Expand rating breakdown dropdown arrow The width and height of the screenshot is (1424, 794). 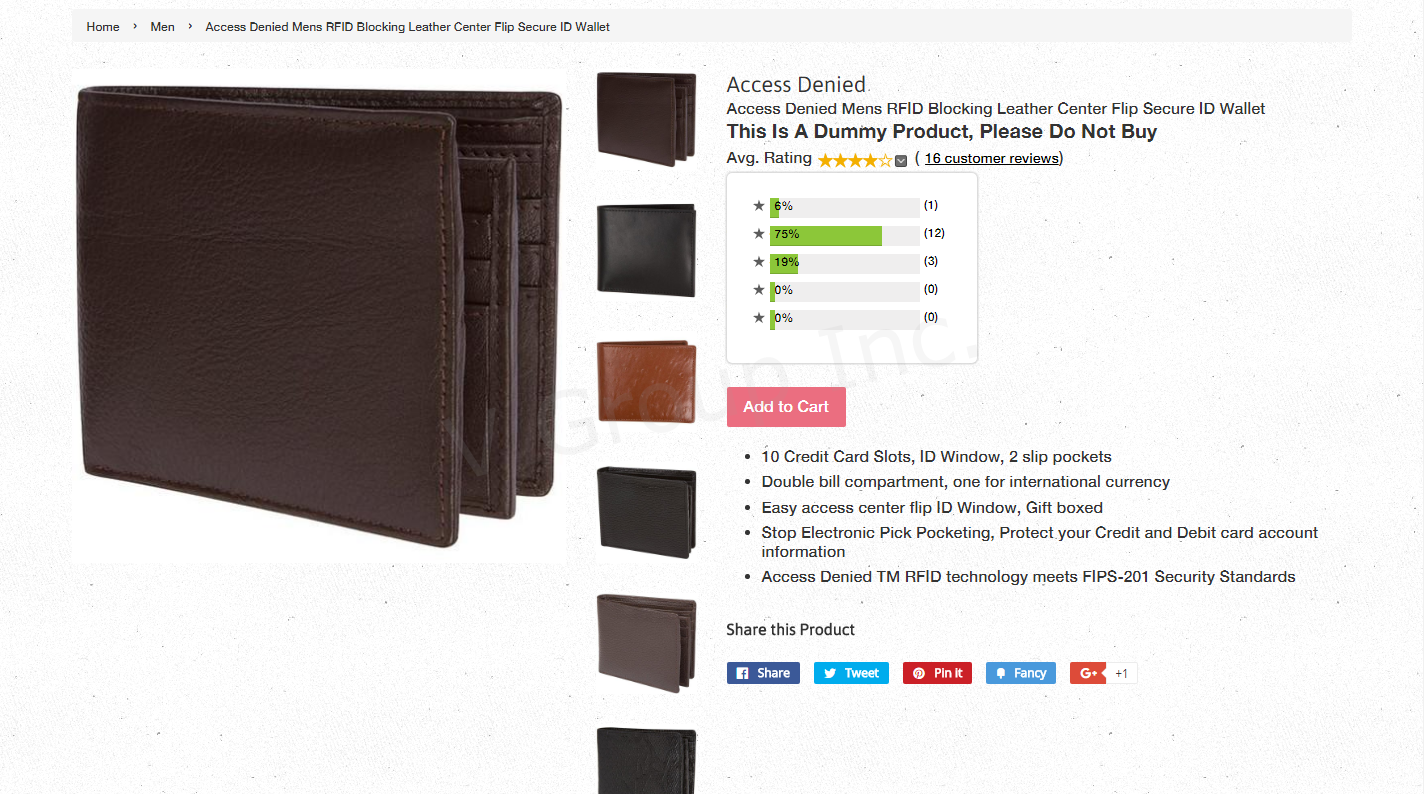click(901, 161)
